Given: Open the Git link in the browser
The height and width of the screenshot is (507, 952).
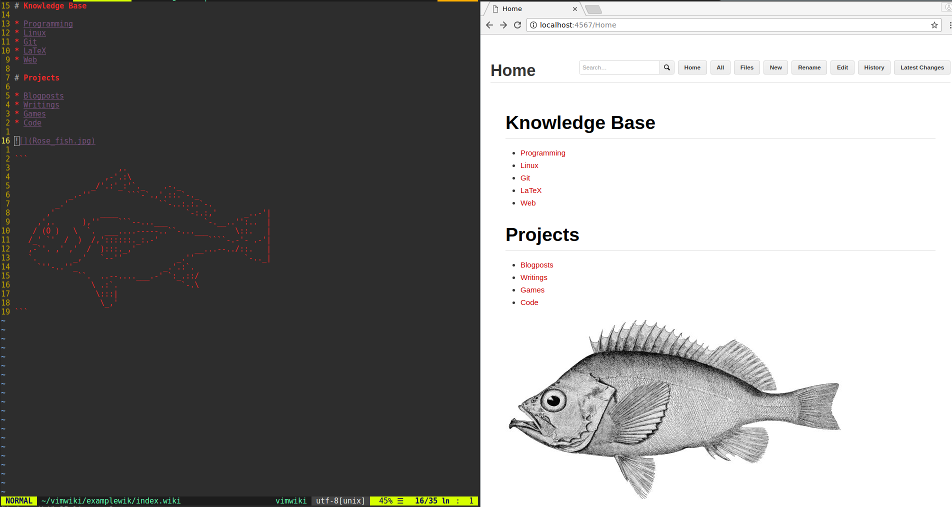Looking at the screenshot, I should coord(525,178).
